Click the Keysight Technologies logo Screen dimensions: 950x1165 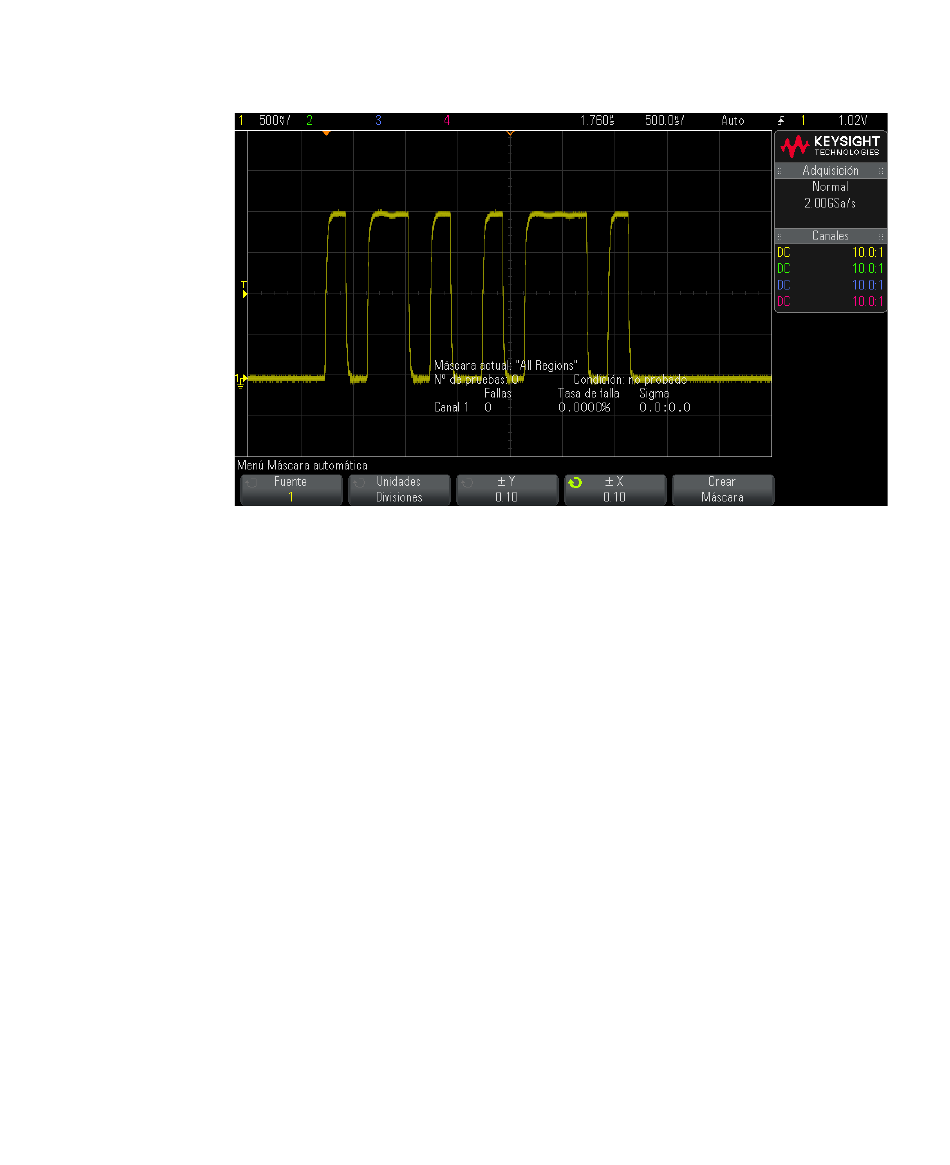click(830, 146)
